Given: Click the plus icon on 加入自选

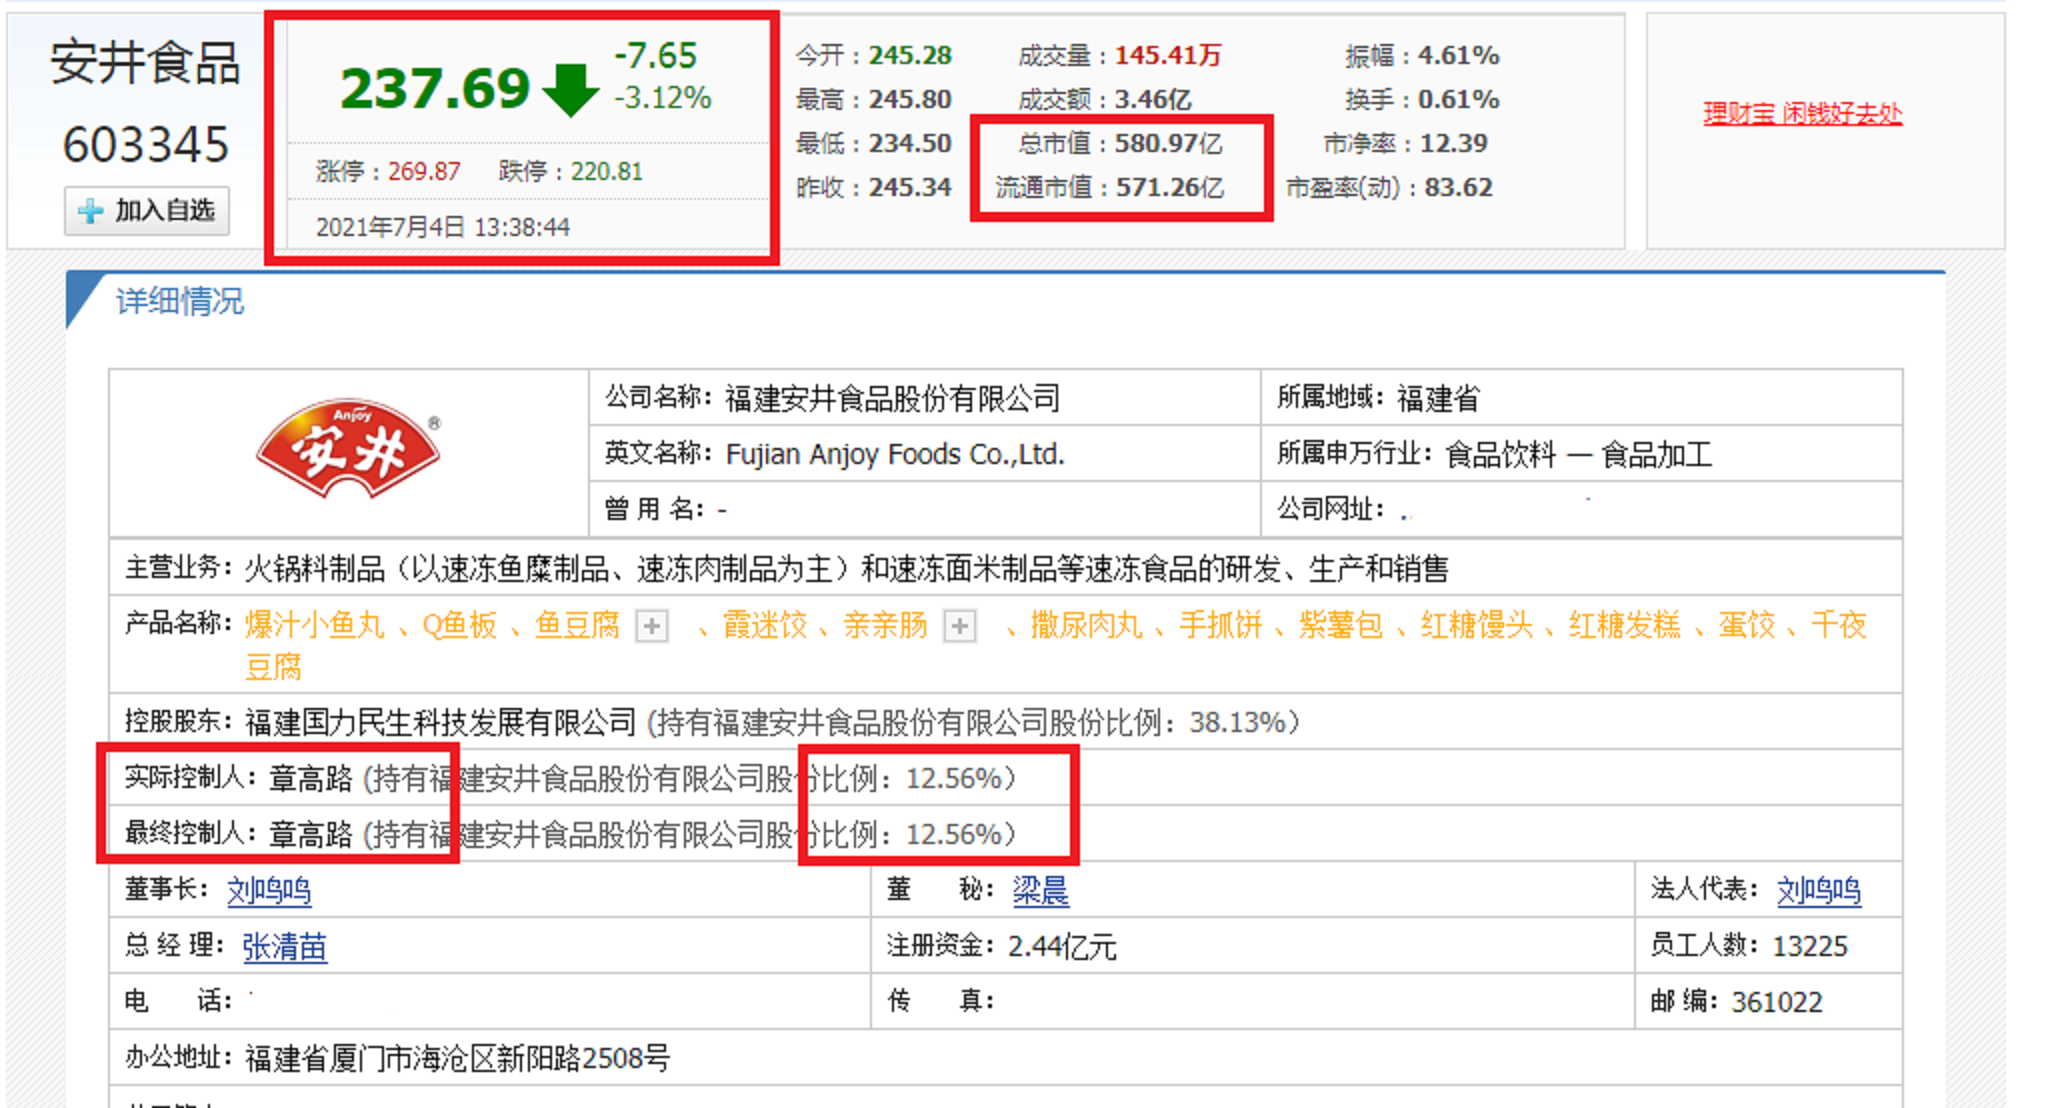Looking at the screenshot, I should tap(90, 211).
